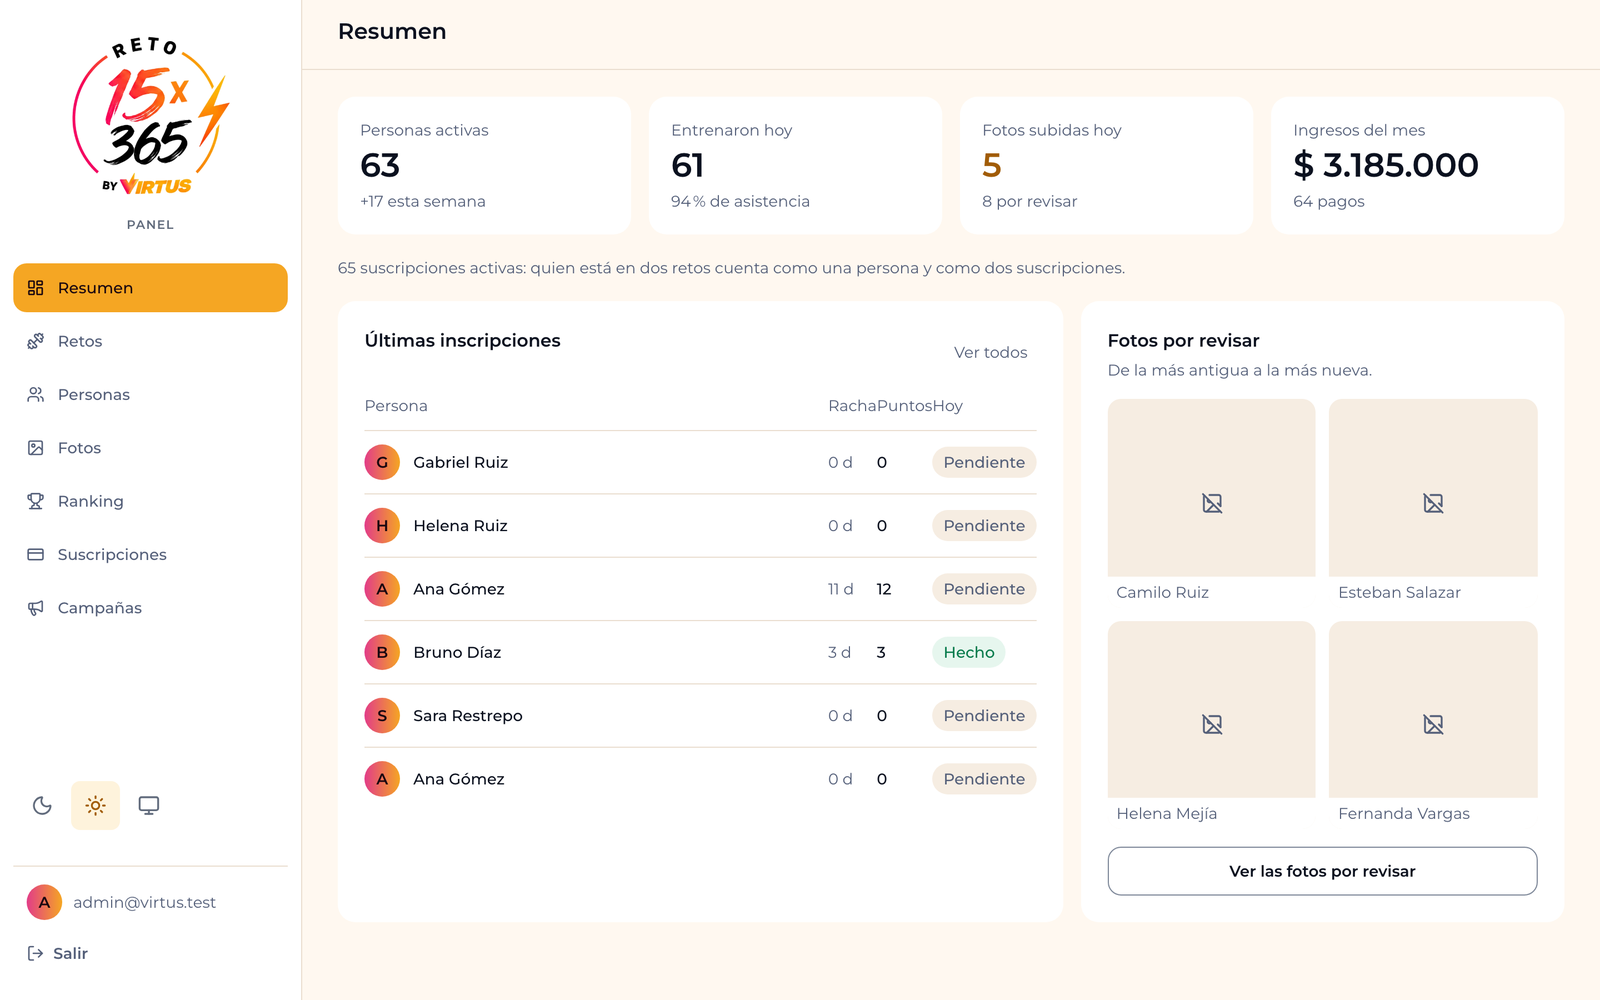
Task: Click the Personas users icon
Action: click(36, 394)
